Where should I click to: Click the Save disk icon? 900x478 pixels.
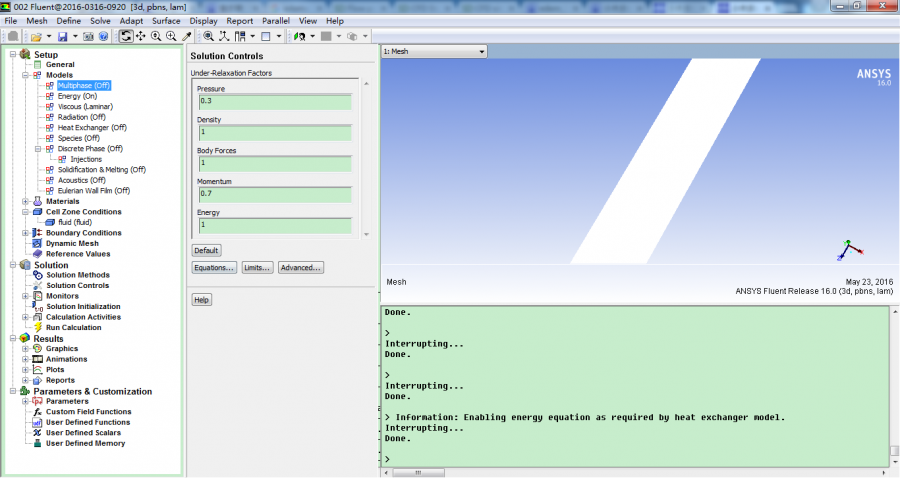(x=63, y=36)
